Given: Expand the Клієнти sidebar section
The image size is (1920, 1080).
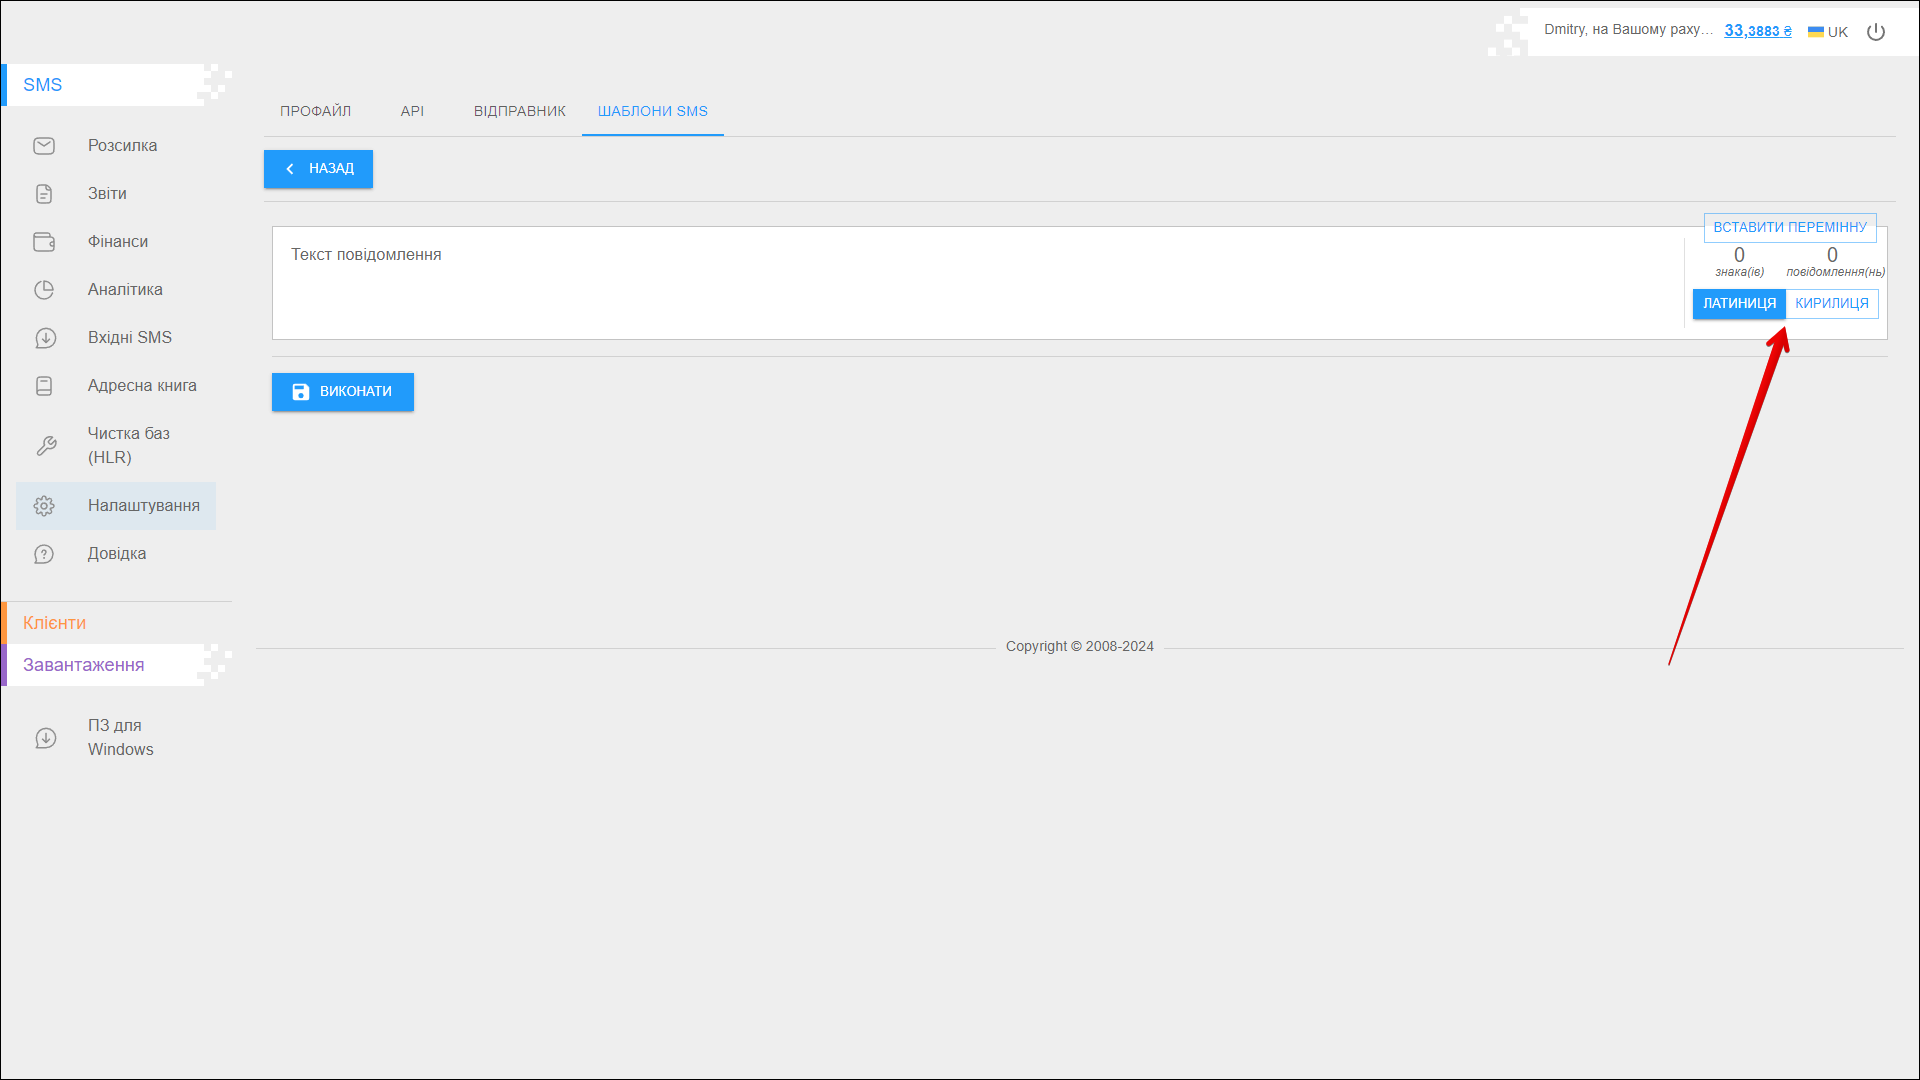Looking at the screenshot, I should click(55, 623).
